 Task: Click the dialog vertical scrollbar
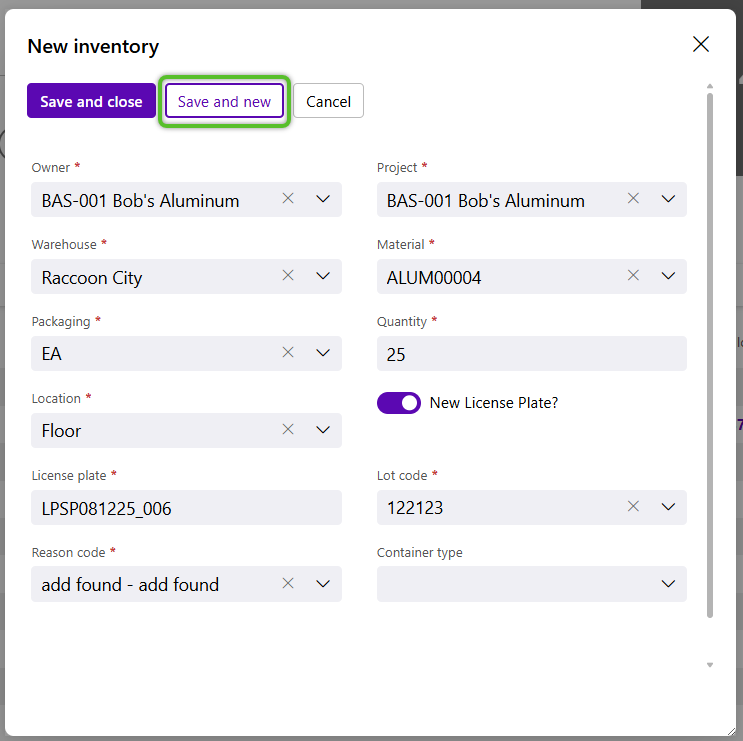tap(709, 355)
